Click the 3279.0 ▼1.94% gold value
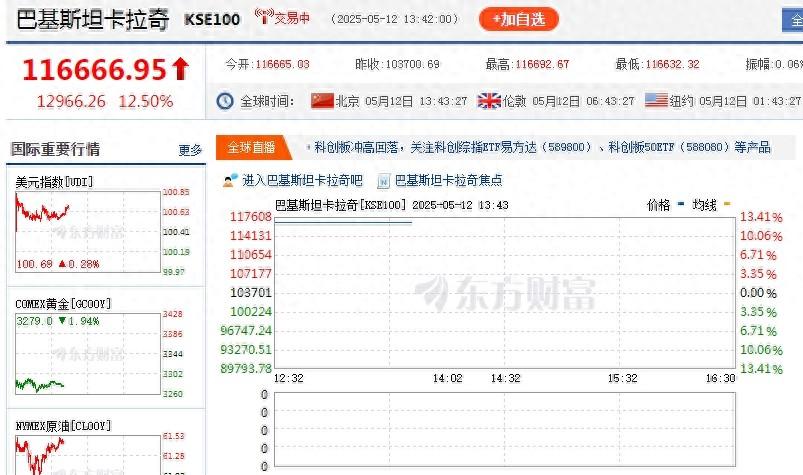The height and width of the screenshot is (475, 803). [x=58, y=321]
